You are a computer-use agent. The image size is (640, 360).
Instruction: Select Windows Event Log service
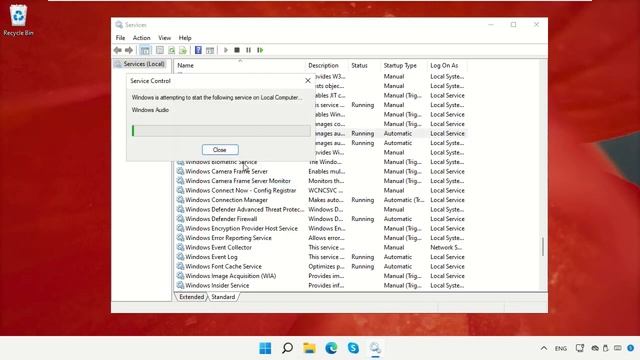click(211, 257)
